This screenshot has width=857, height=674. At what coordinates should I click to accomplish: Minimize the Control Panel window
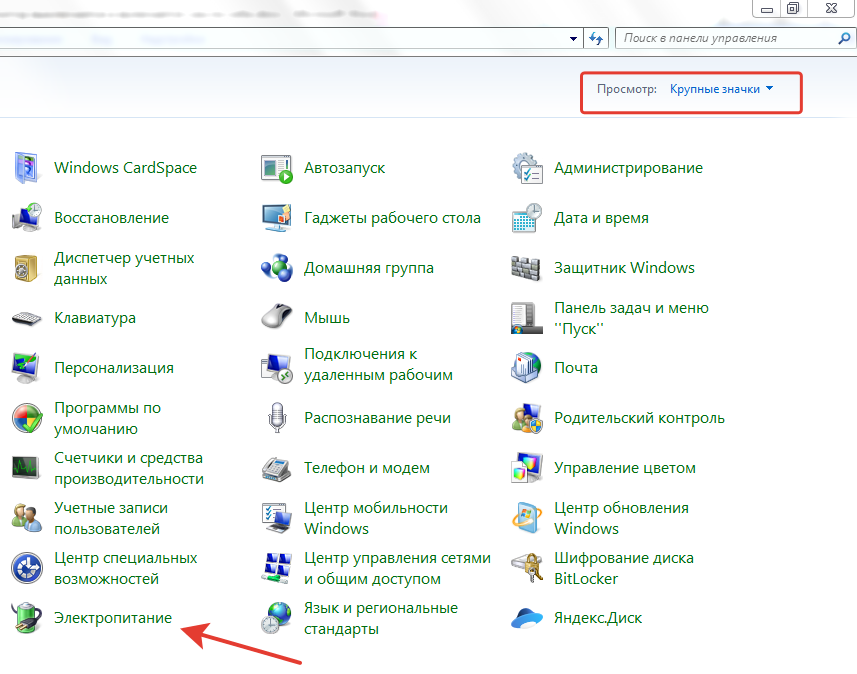766,9
